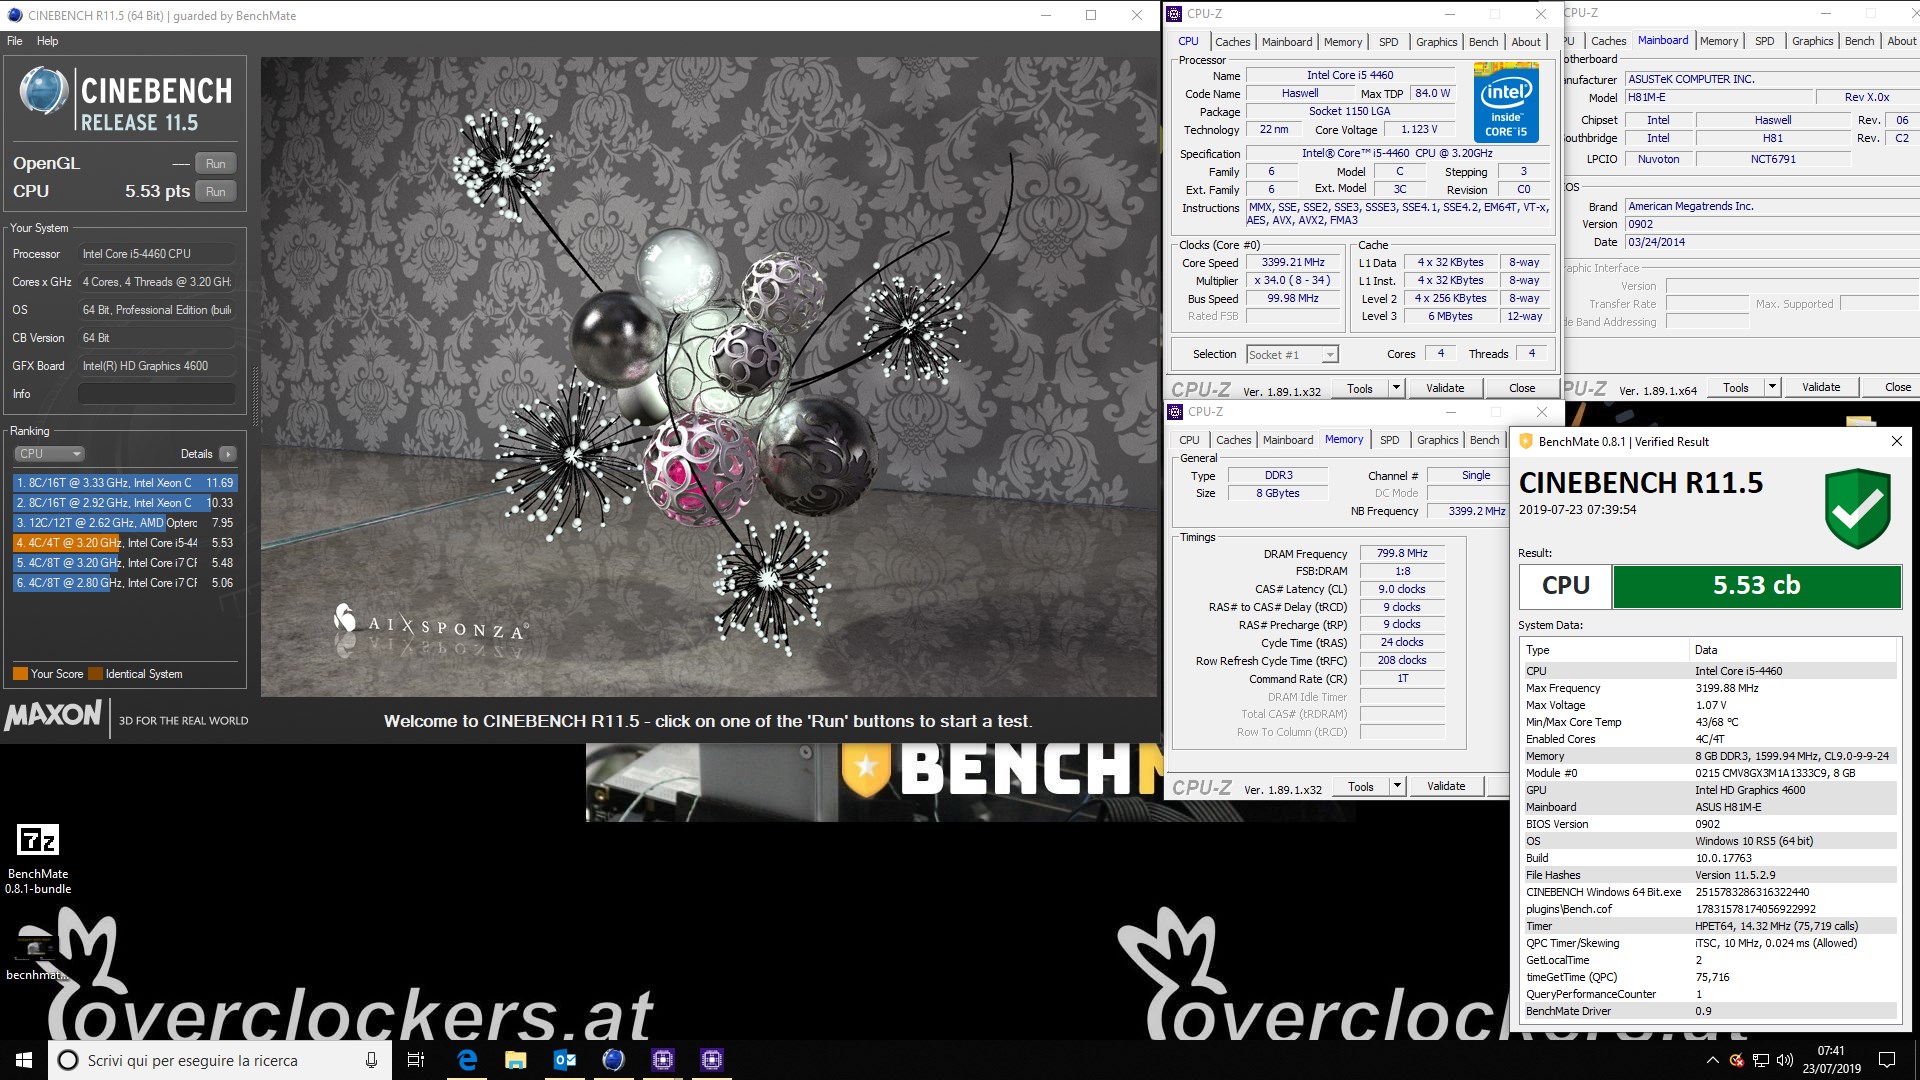Click the BenchMate title bar shield icon

point(1525,441)
